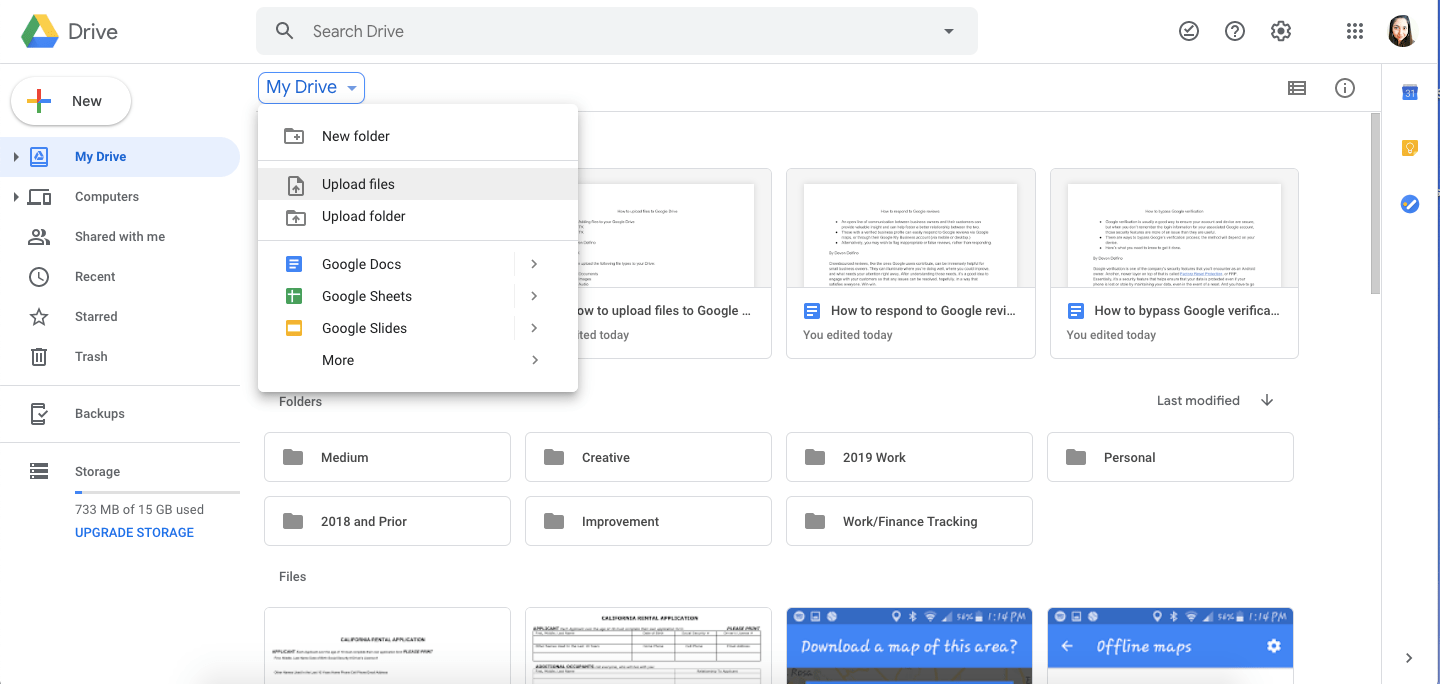The image size is (1440, 684).
Task: Select My Drive in the sidebar
Action: tap(120, 157)
